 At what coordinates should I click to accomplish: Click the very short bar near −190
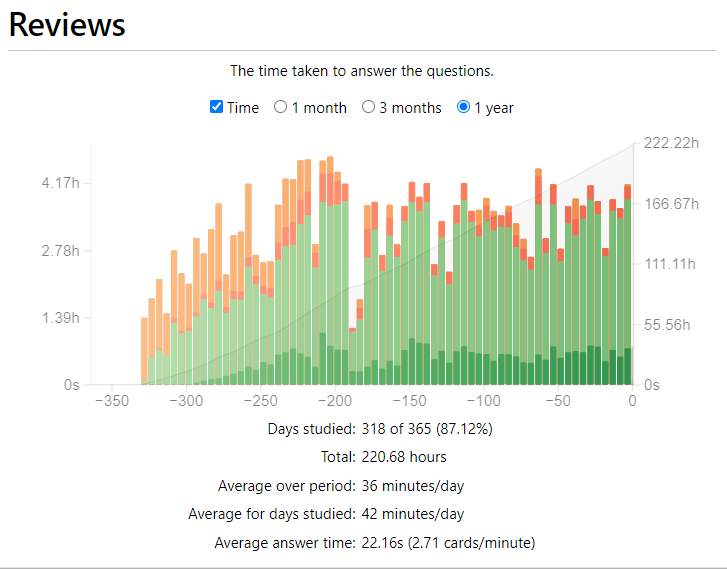click(352, 357)
